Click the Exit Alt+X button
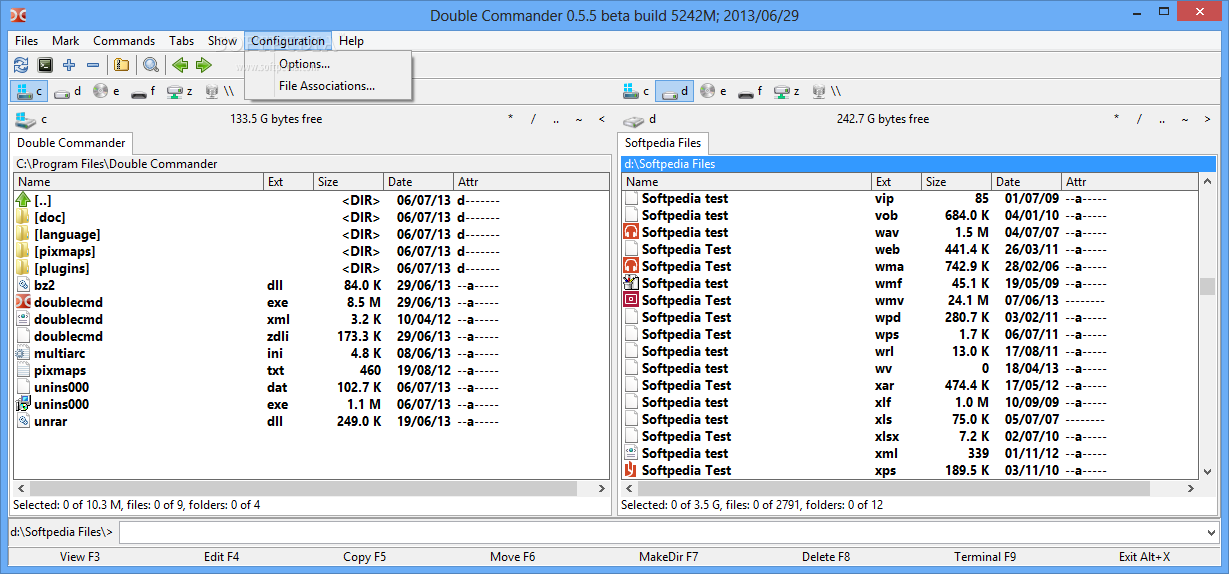This screenshot has width=1229, height=574. 1145,557
